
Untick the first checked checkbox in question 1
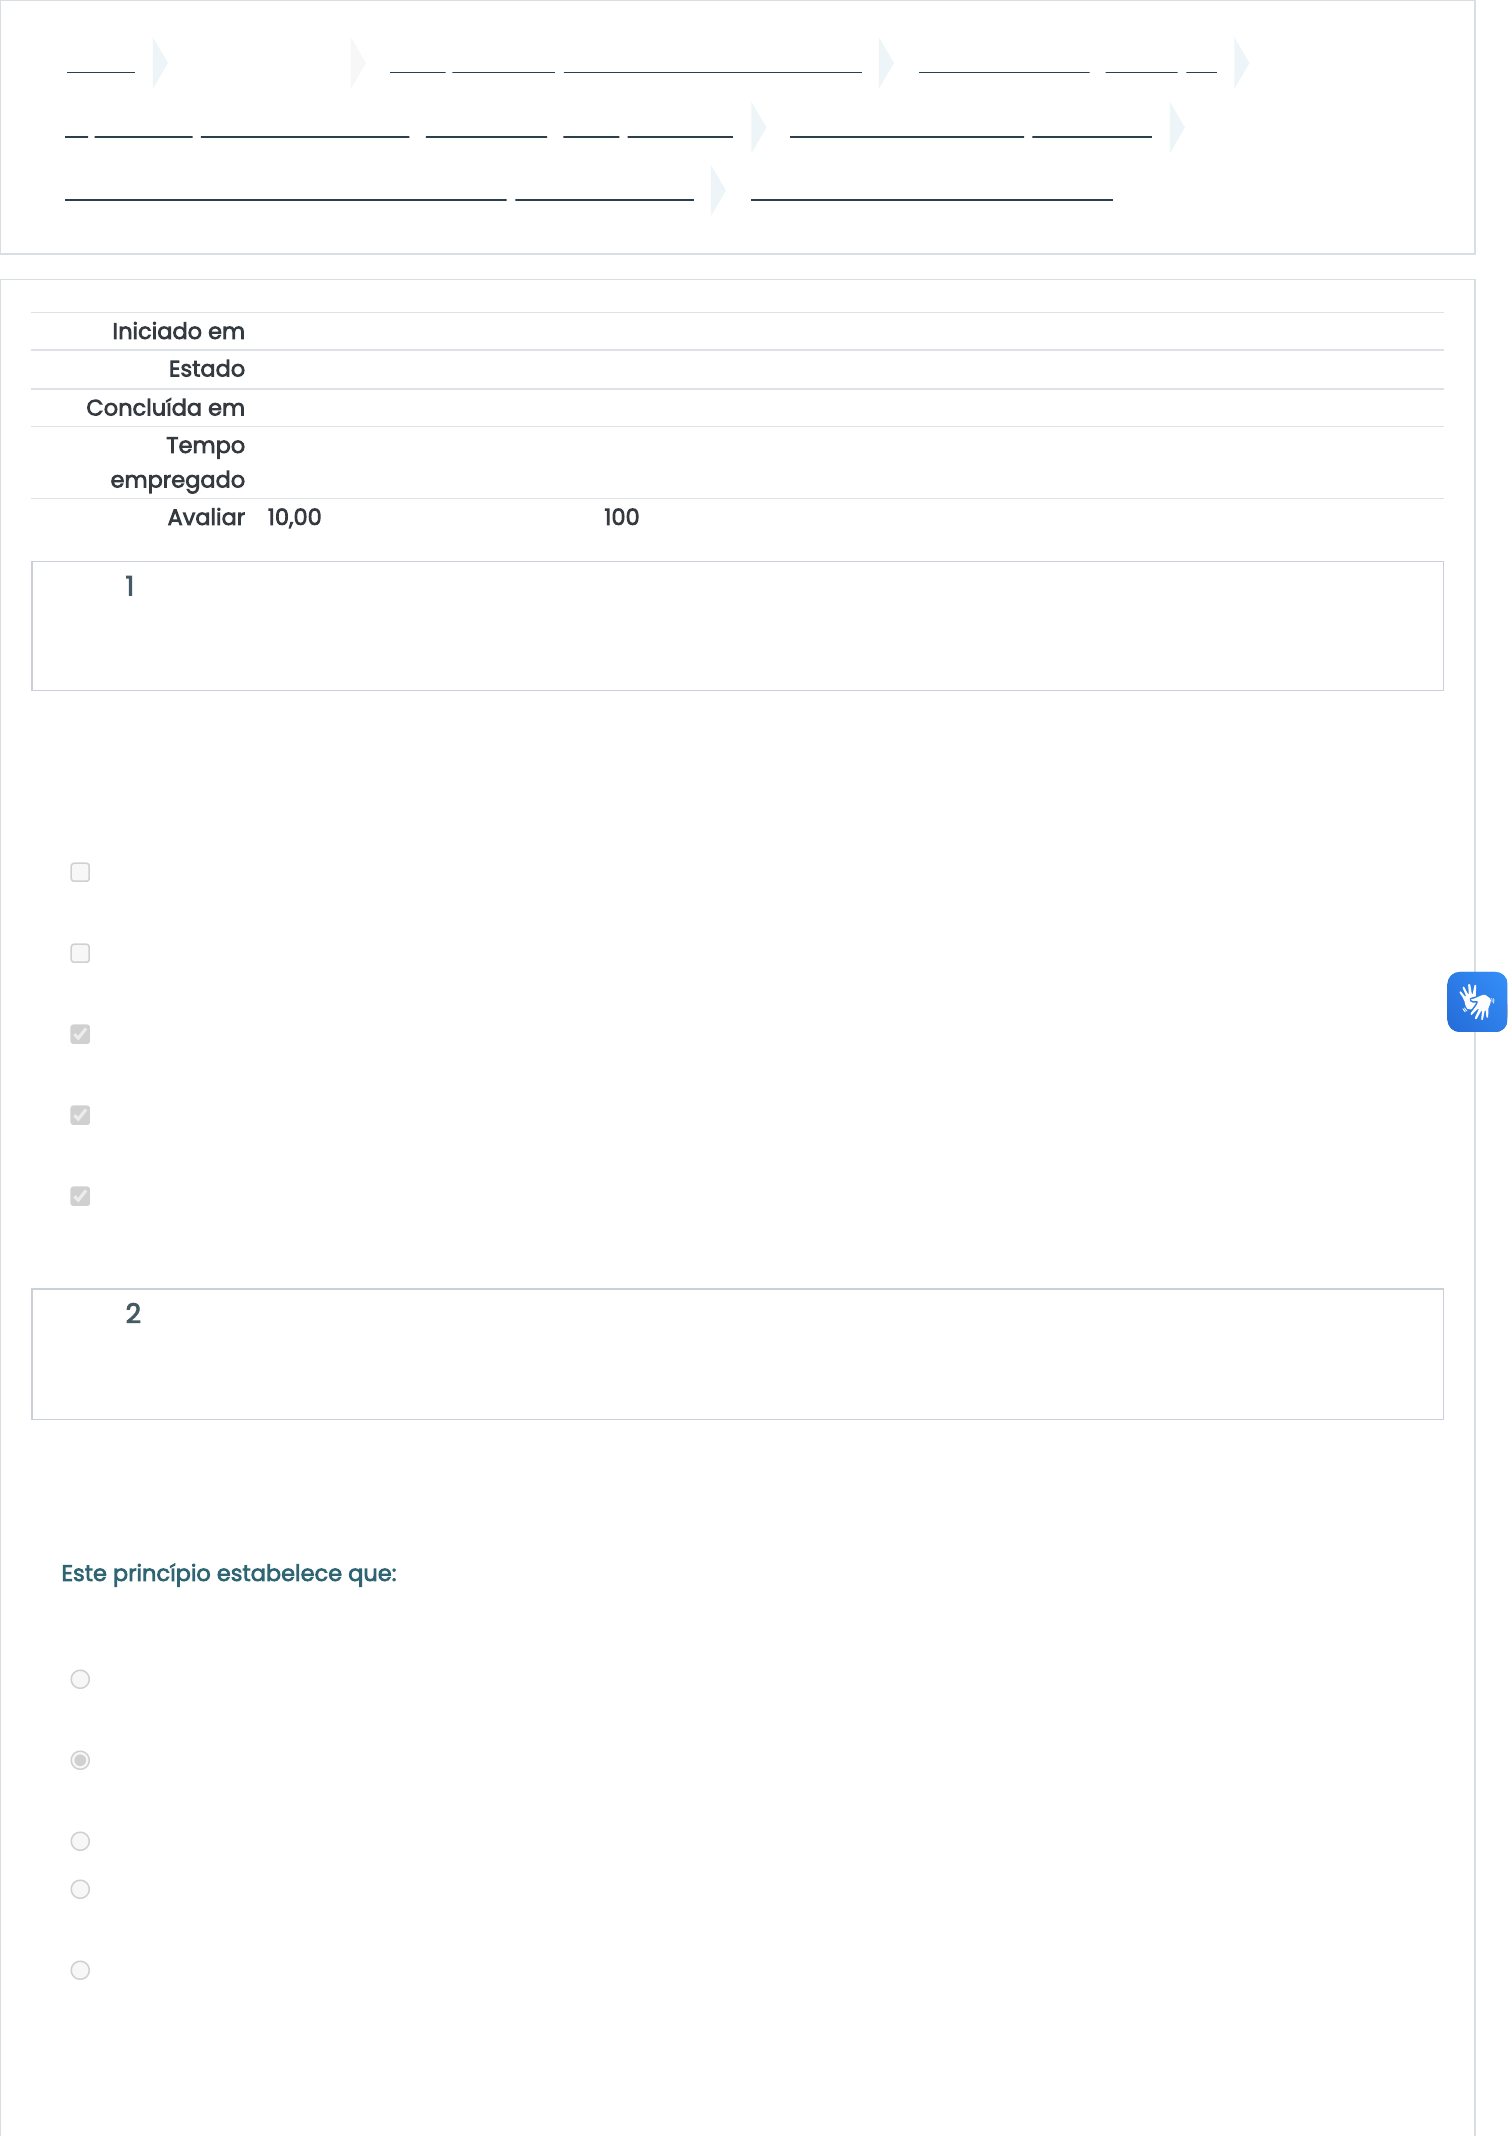coord(80,1034)
